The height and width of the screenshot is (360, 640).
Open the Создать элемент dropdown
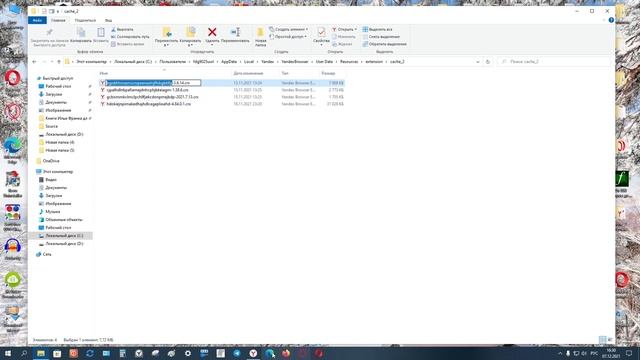tap(289, 29)
